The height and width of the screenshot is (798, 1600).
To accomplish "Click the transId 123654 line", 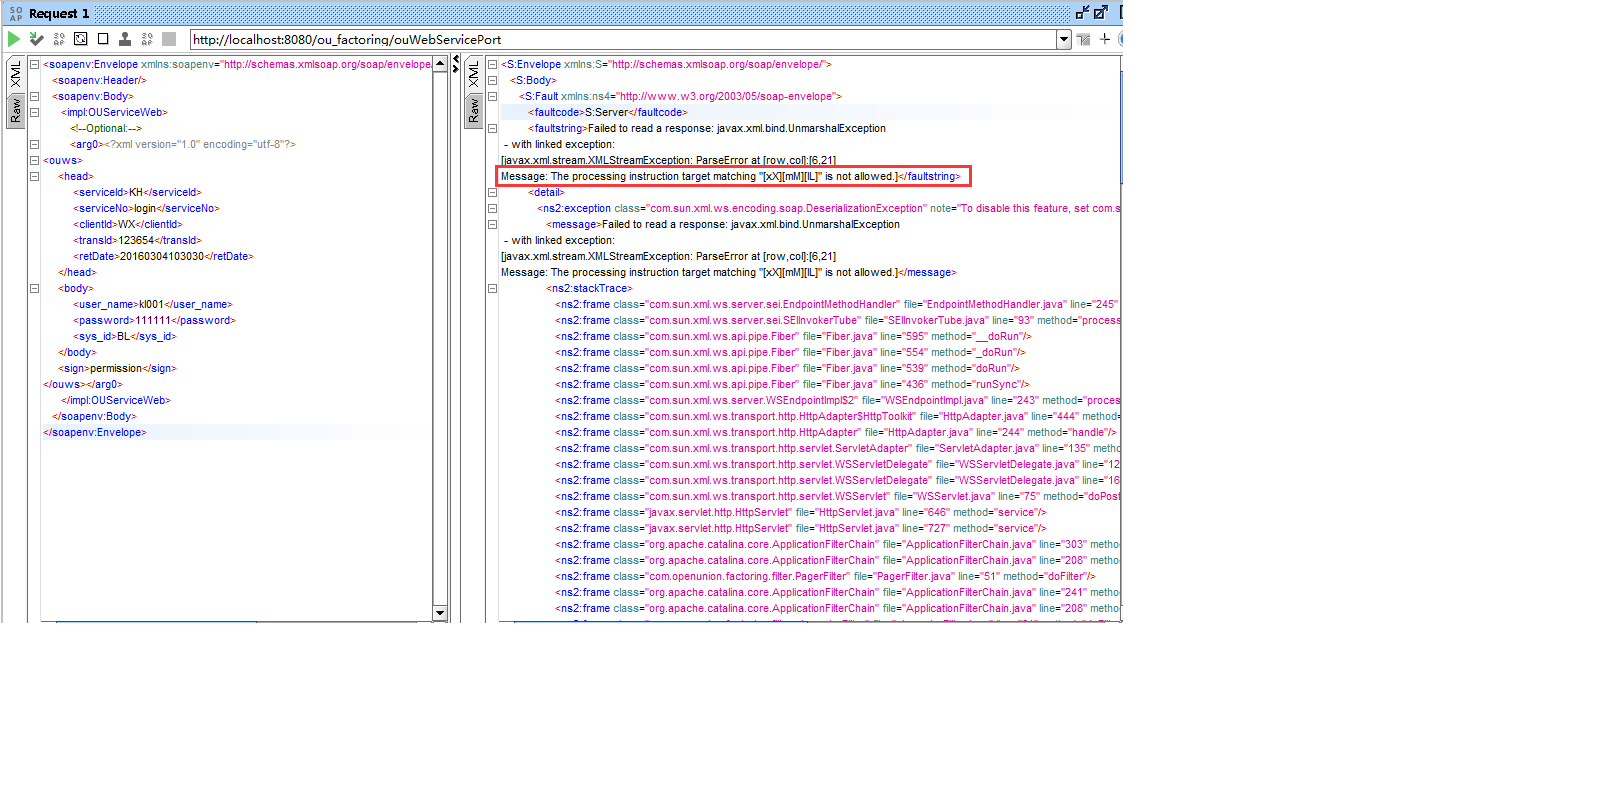I will [x=137, y=240].
